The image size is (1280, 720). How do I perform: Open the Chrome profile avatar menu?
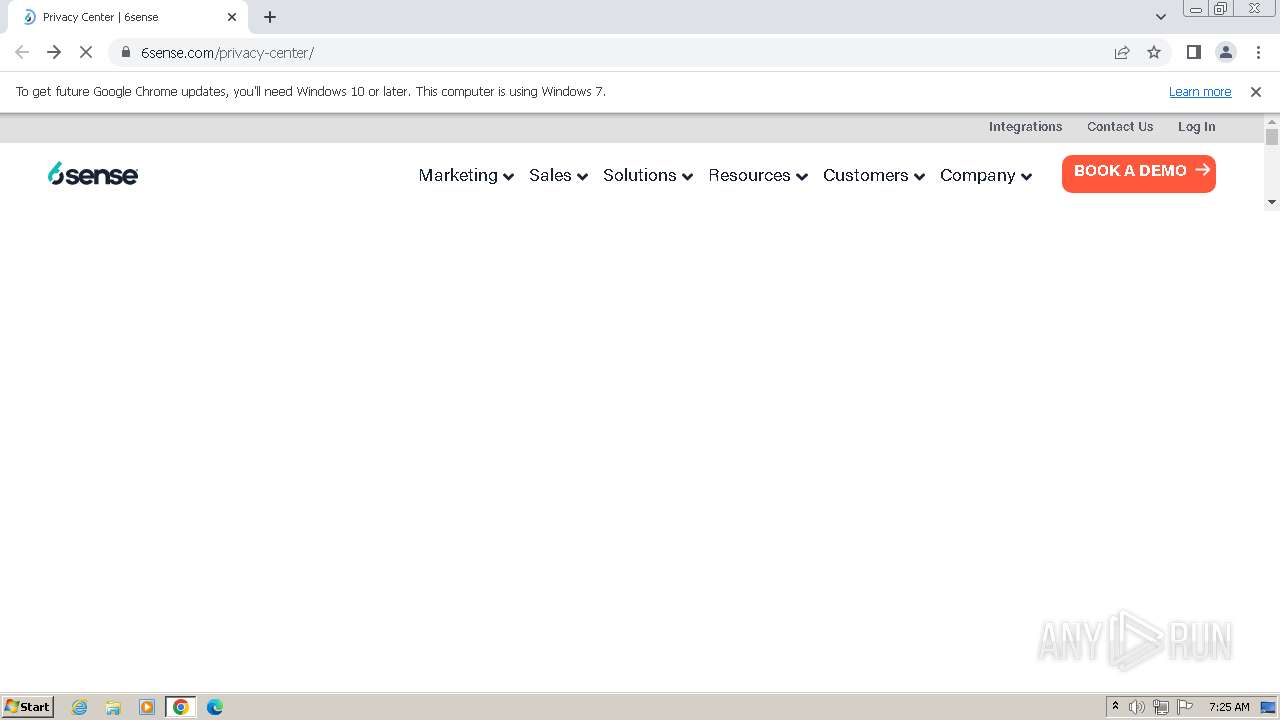point(1226,52)
